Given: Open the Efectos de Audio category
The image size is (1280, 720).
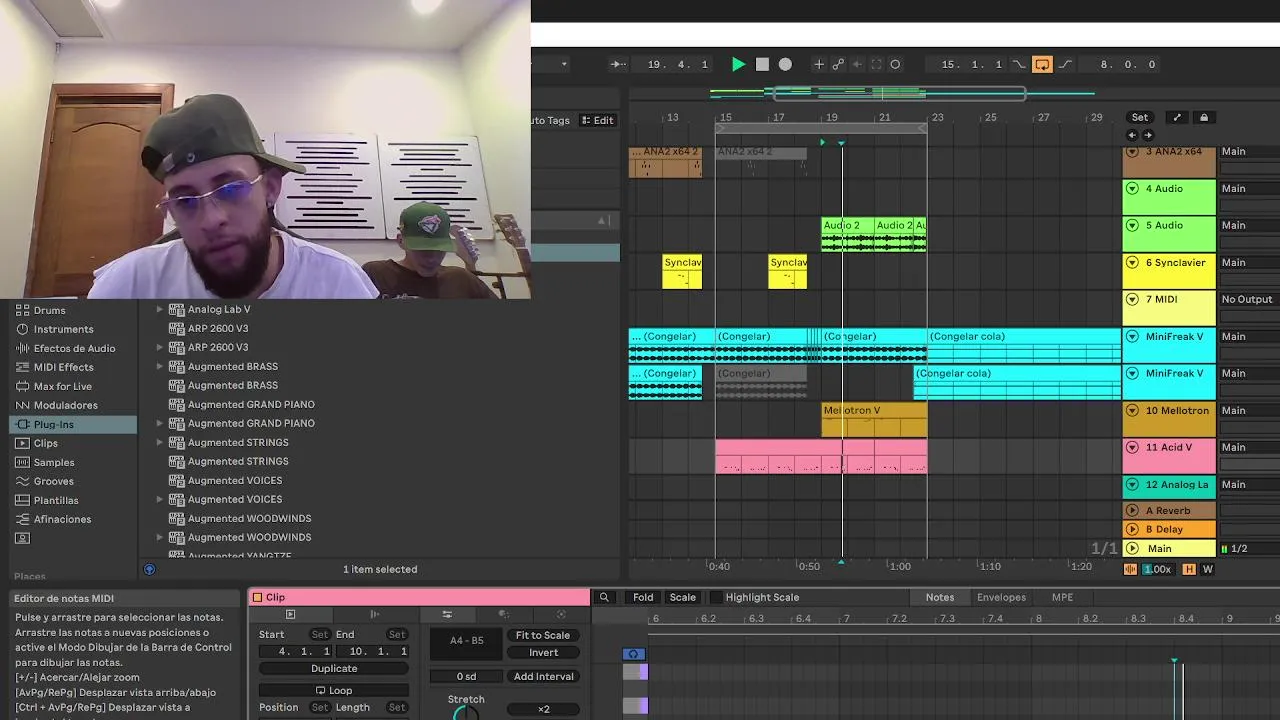Looking at the screenshot, I should coord(72,348).
